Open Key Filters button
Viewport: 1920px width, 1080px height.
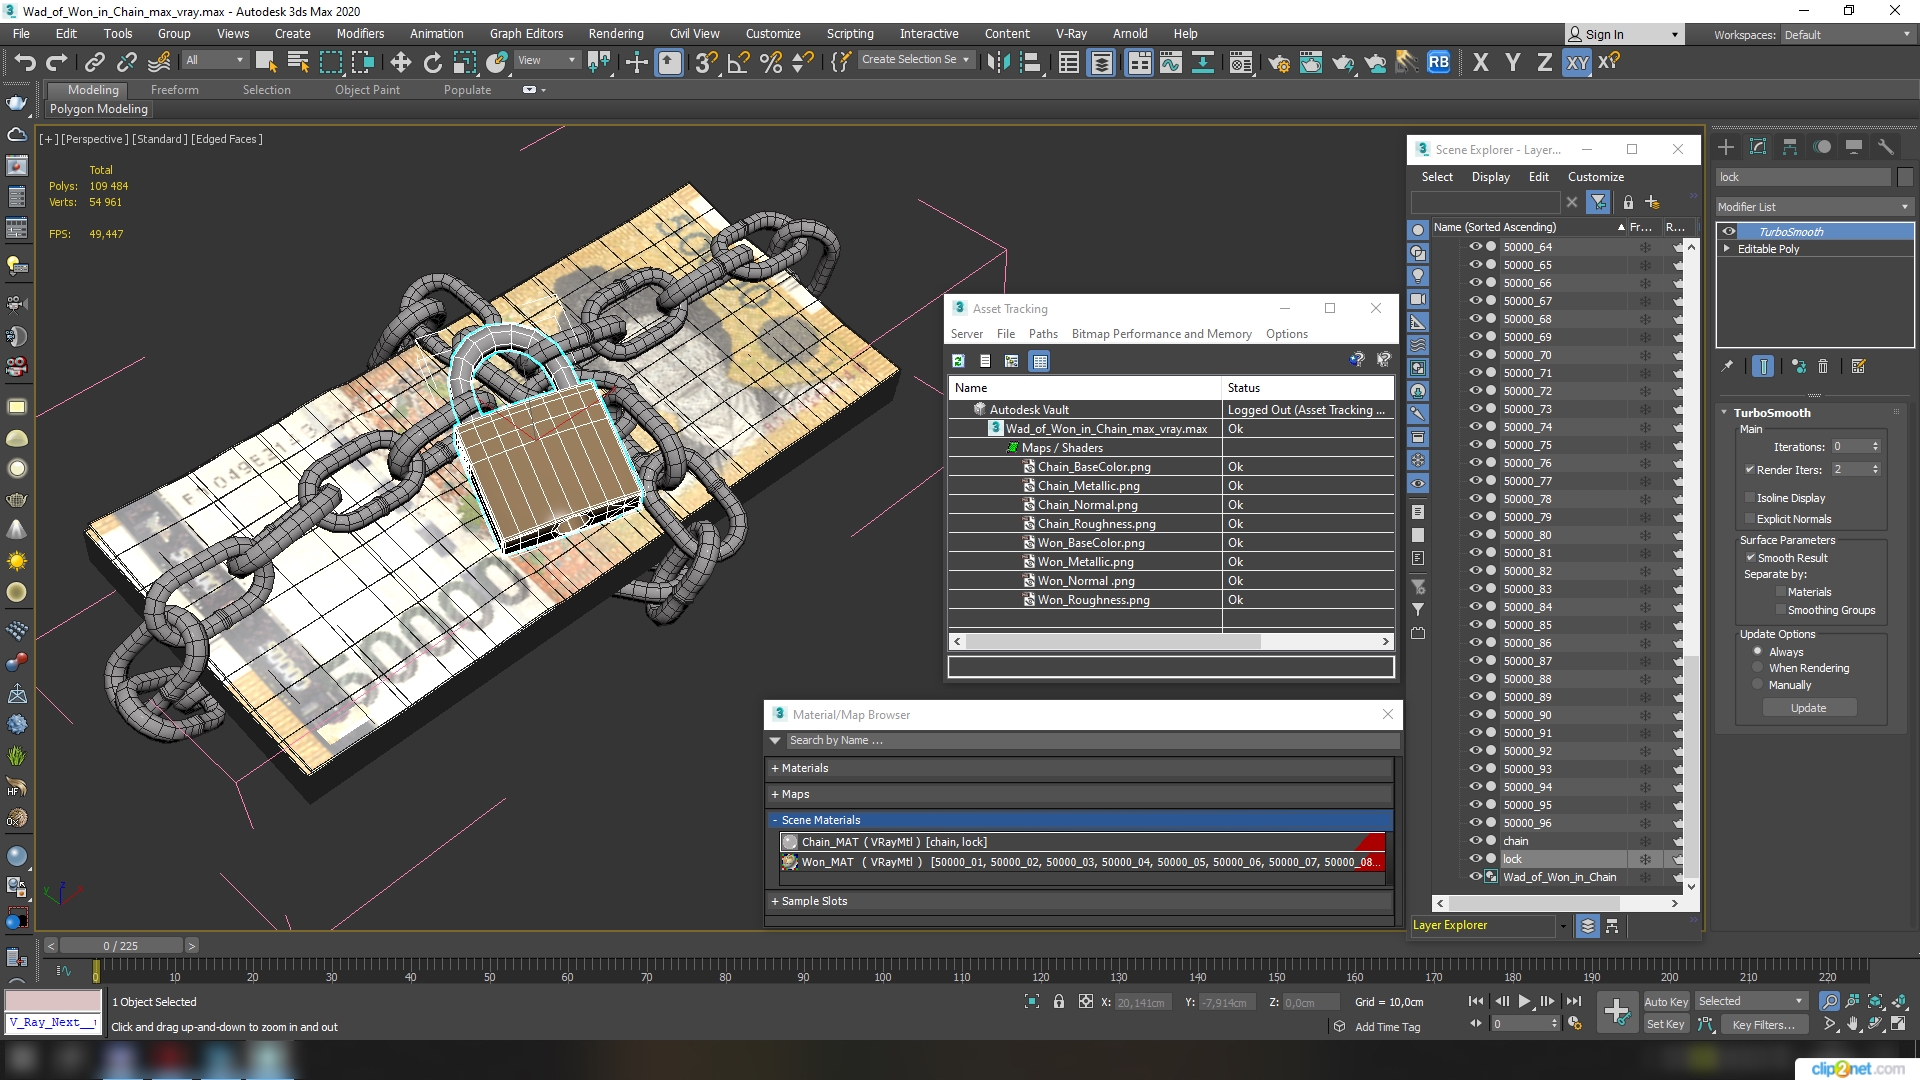(x=1763, y=1025)
